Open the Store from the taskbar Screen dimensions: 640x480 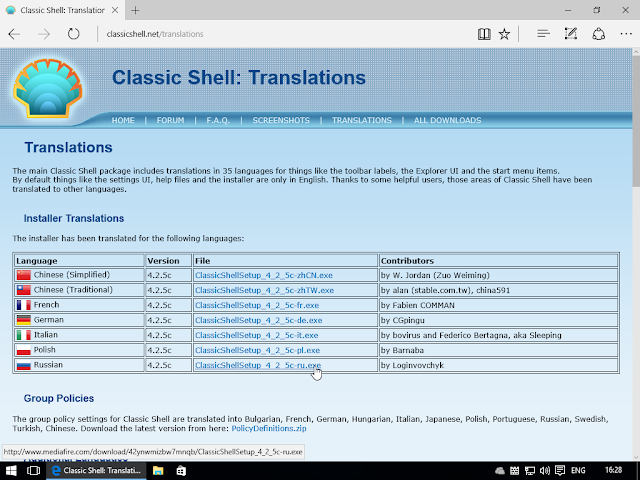[181, 471]
